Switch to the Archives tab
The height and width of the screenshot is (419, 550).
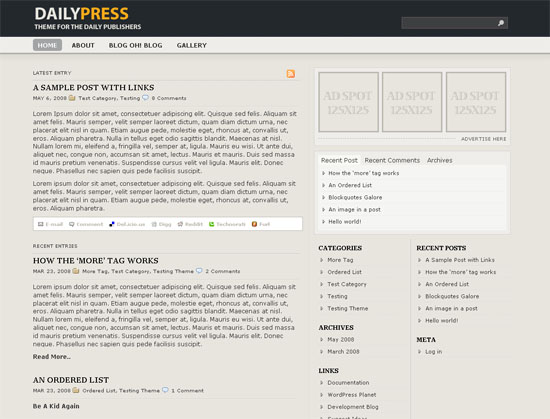pos(440,160)
